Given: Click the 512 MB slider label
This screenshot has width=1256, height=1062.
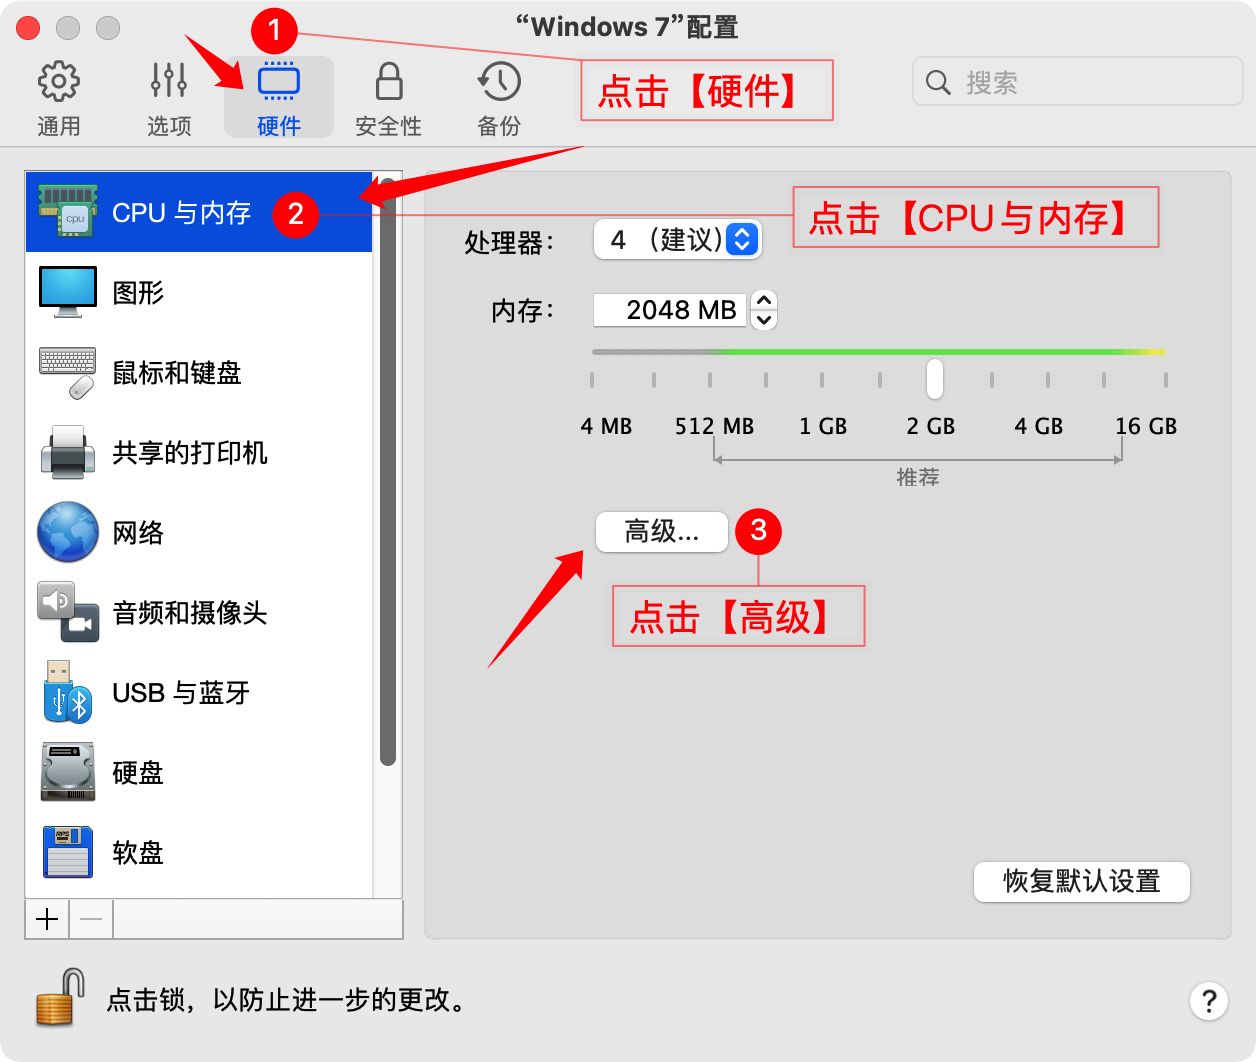Looking at the screenshot, I should [714, 427].
